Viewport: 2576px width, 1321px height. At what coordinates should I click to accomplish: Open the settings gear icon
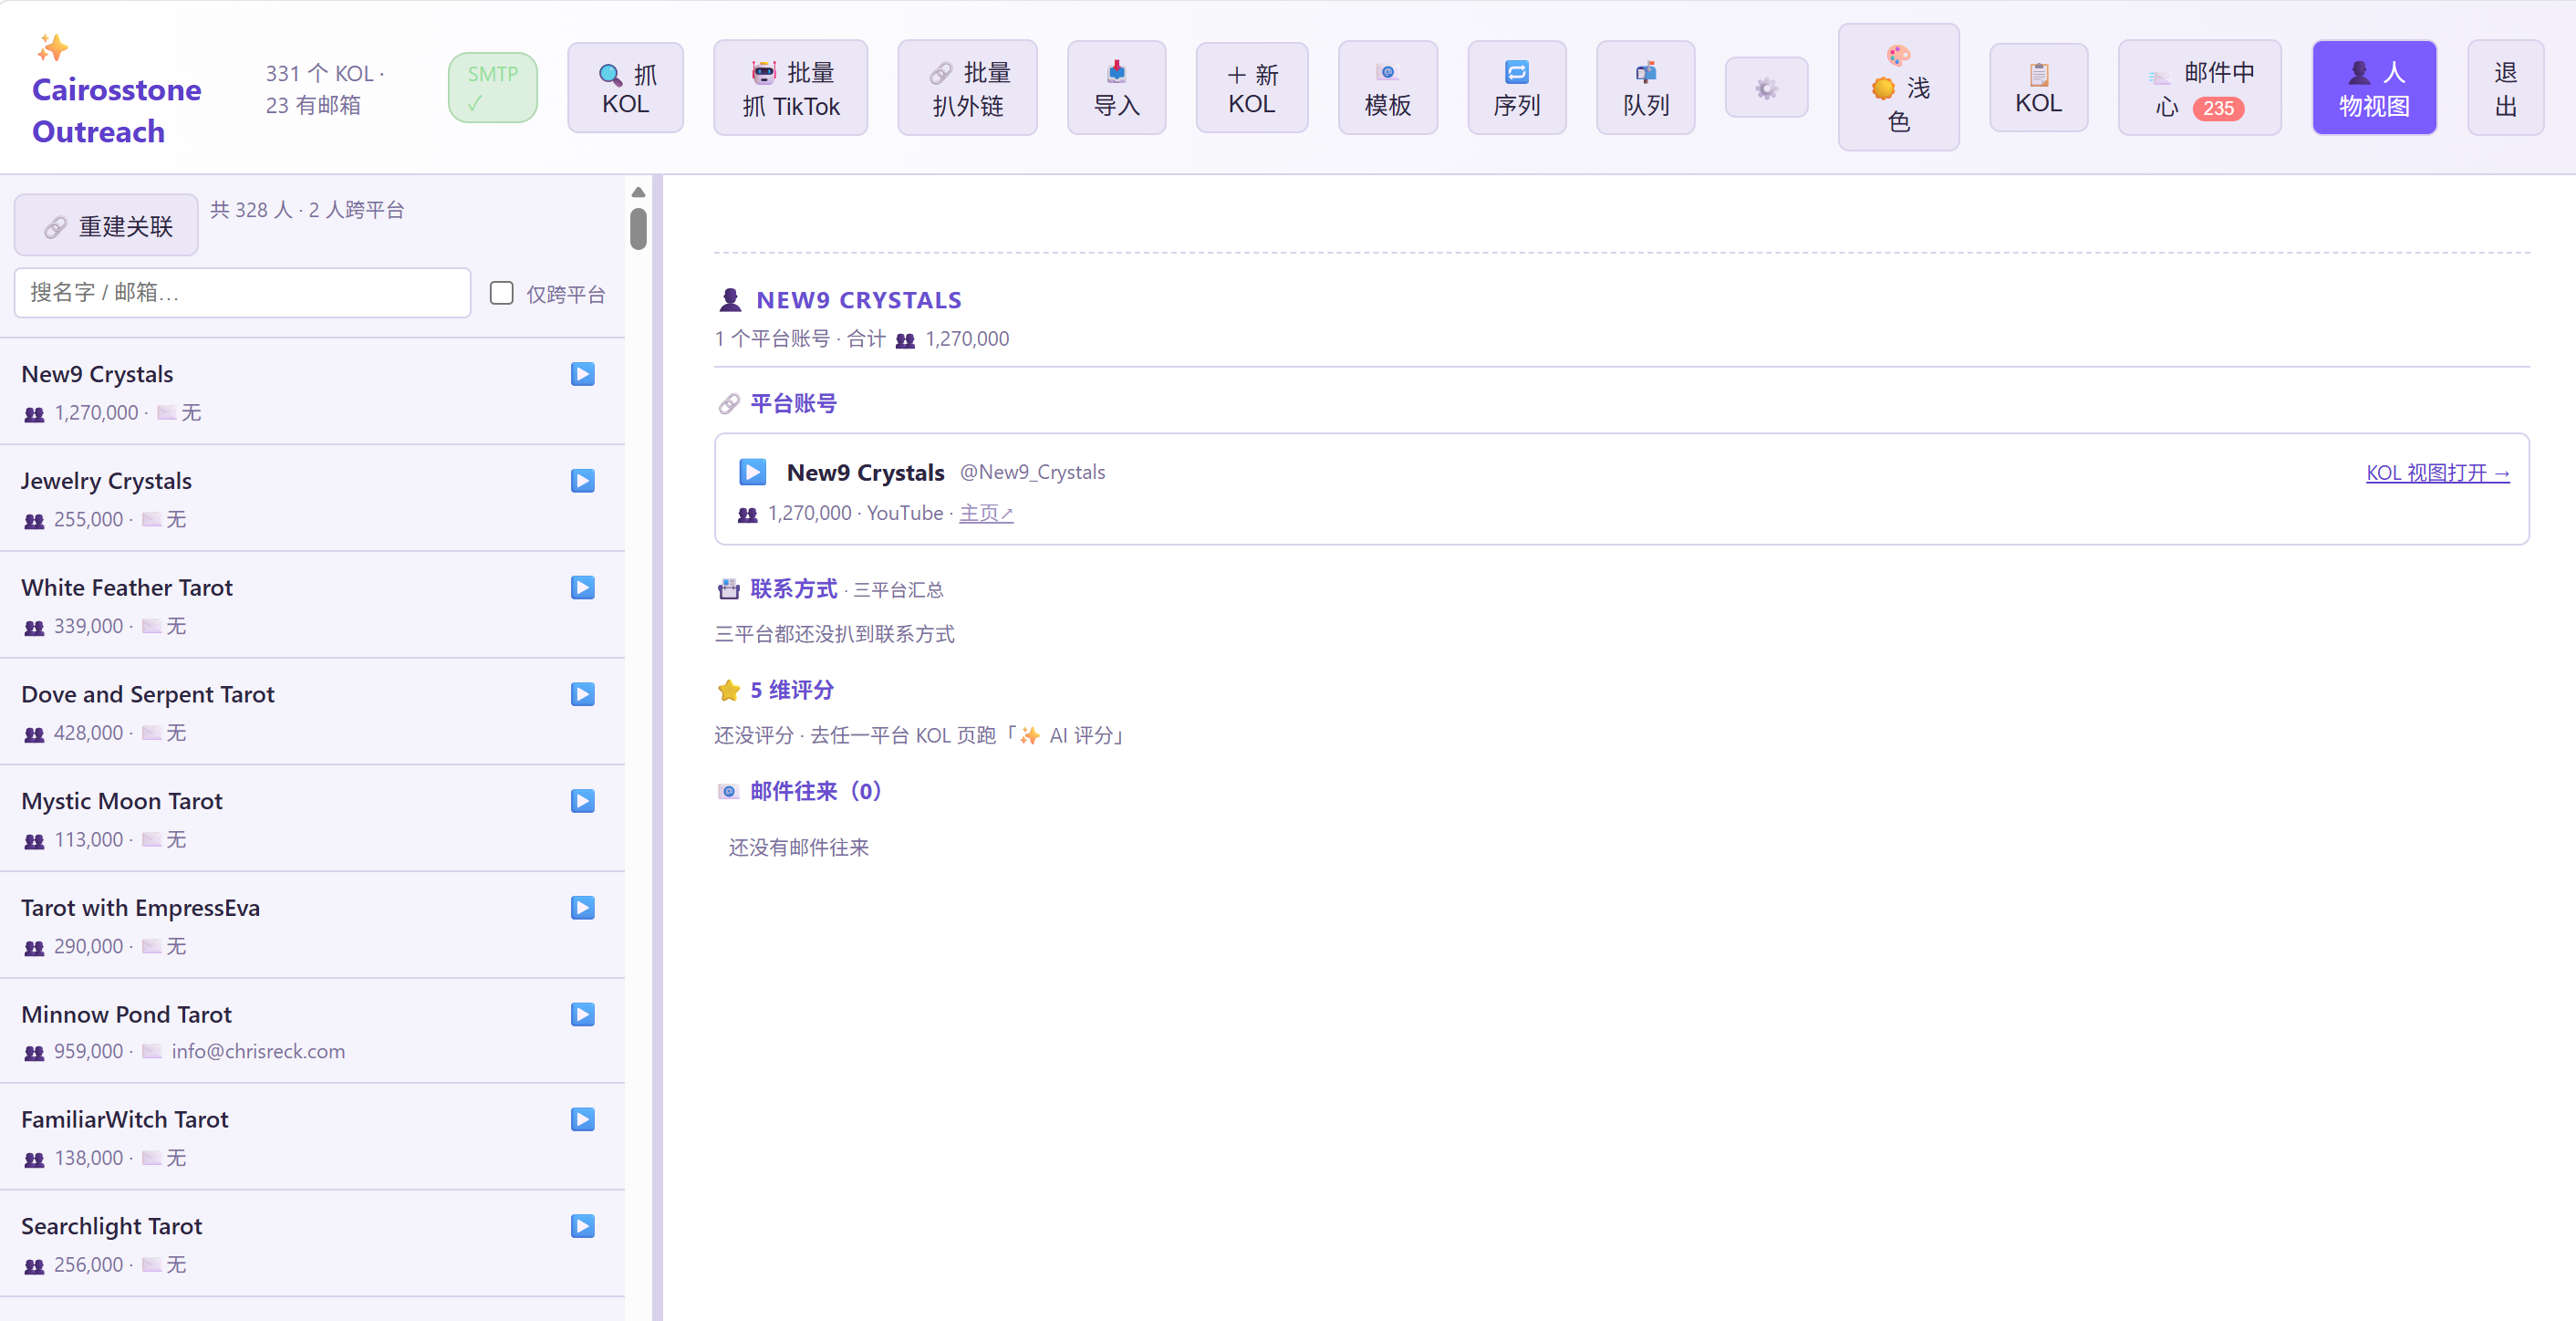click(1766, 88)
